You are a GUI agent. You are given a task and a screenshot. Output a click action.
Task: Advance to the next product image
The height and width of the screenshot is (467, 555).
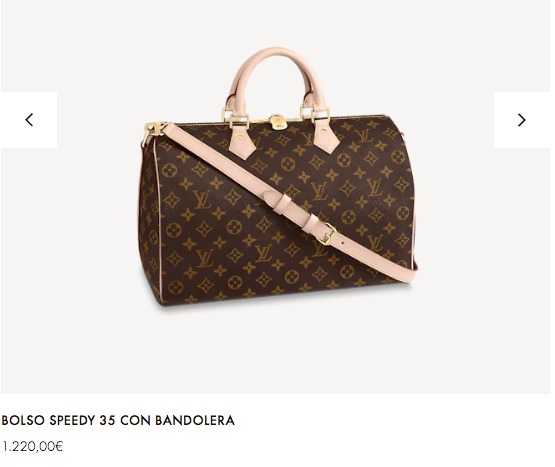point(521,120)
